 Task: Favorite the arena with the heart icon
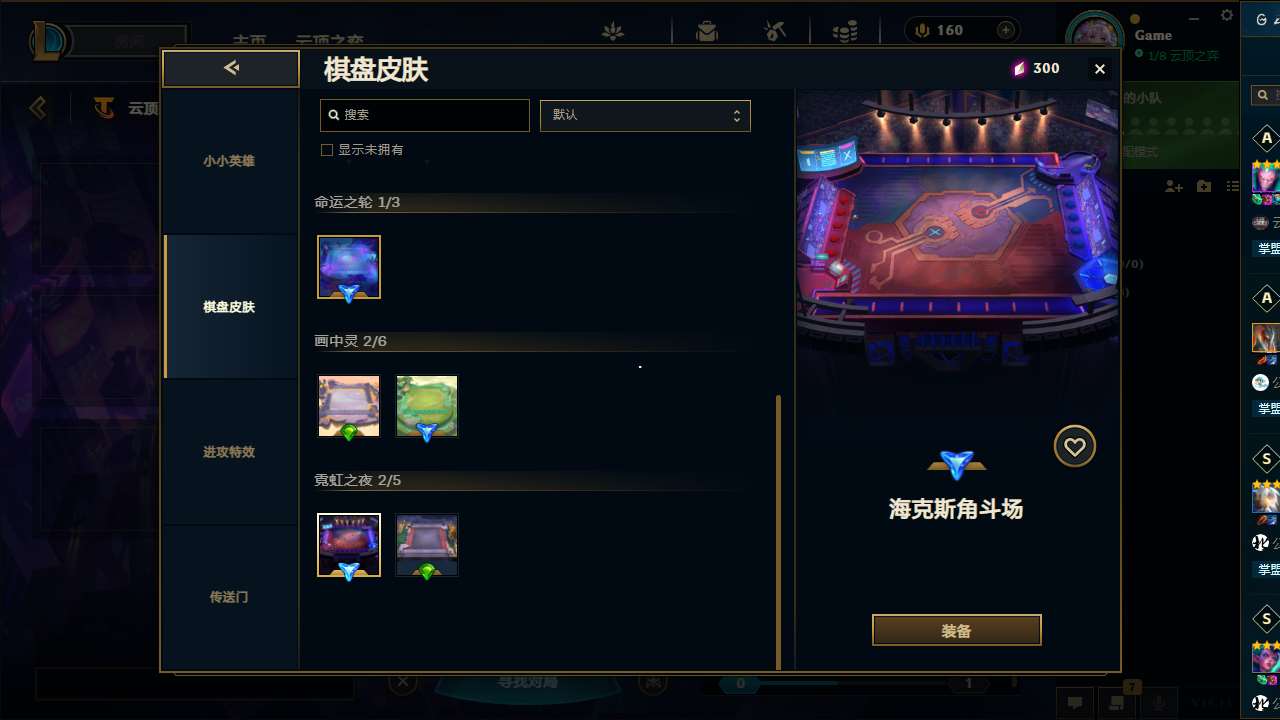(x=1075, y=447)
